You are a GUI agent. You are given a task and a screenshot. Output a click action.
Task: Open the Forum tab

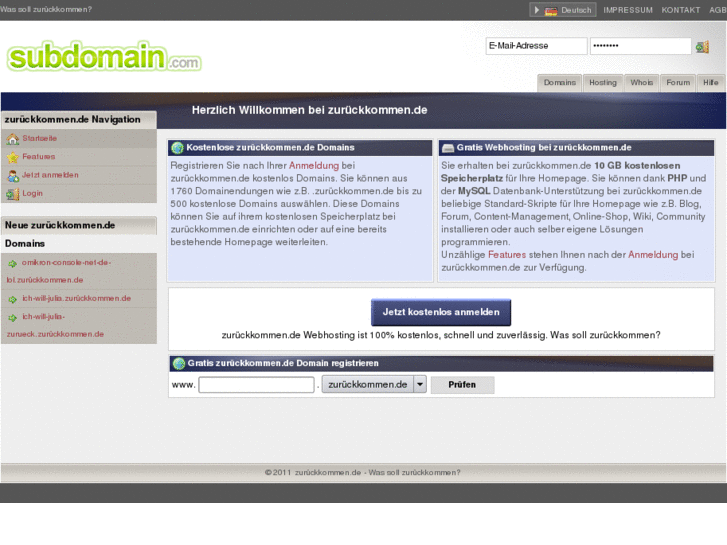(x=678, y=83)
